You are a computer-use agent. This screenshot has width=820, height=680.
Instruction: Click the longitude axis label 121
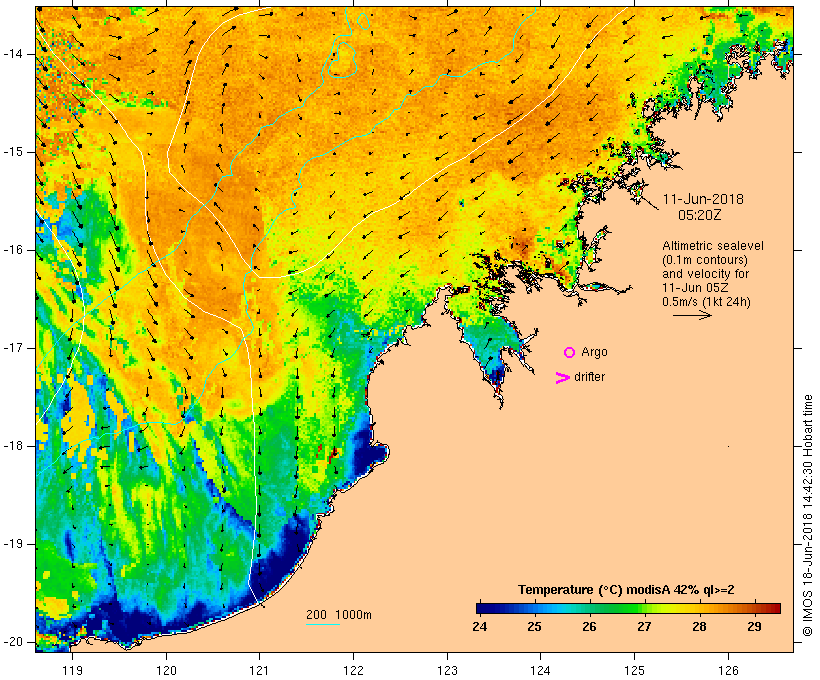click(x=260, y=670)
